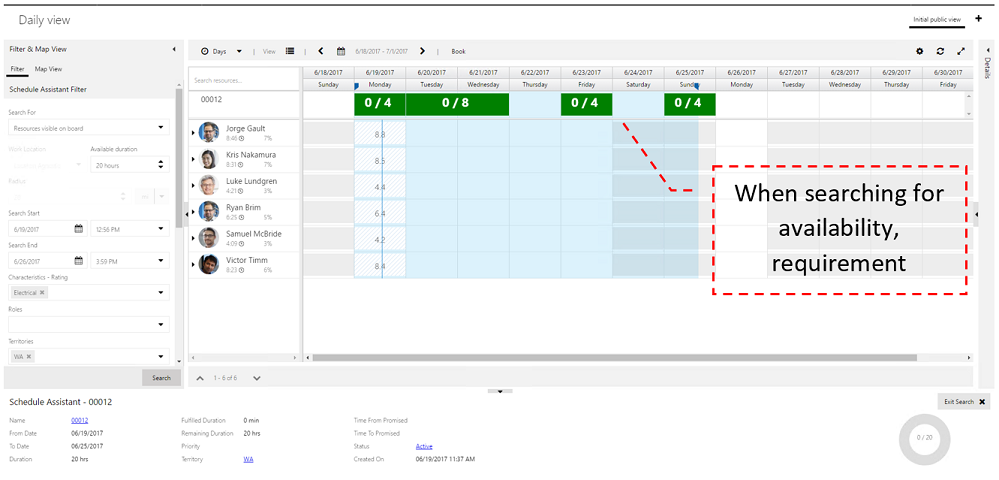Image resolution: width=999 pixels, height=480 pixels.
Task: Click the Search button in filter panel
Action: 161,378
